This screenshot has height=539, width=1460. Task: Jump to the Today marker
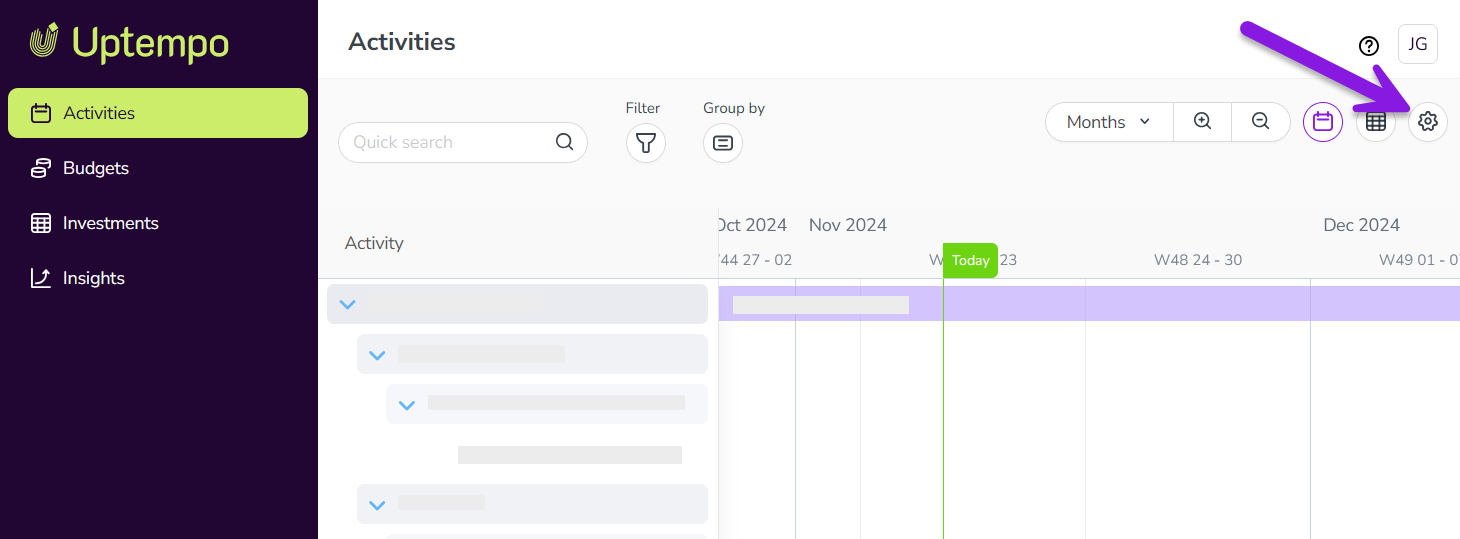(x=970, y=260)
